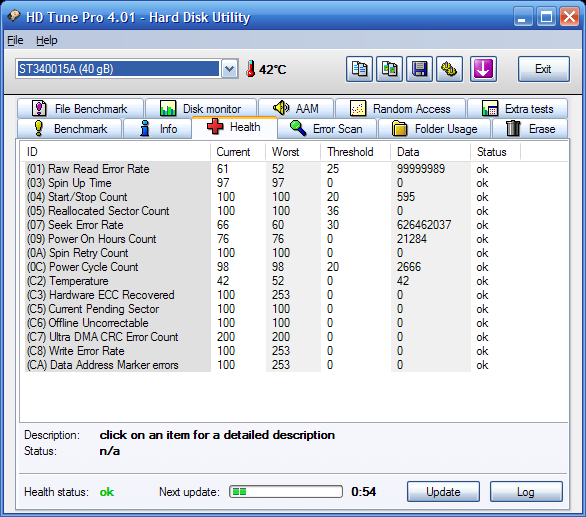This screenshot has height=517, width=586.
Task: Close the HD Tune Pro window
Action: pyautogui.click(x=570, y=16)
